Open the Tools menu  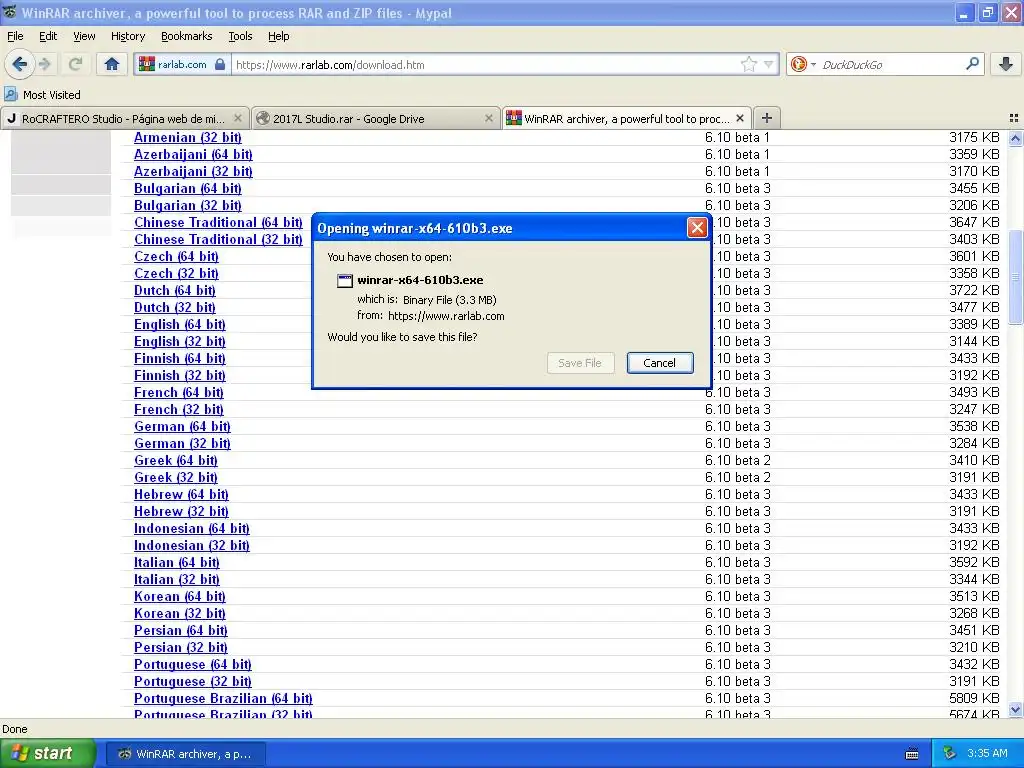[240, 36]
